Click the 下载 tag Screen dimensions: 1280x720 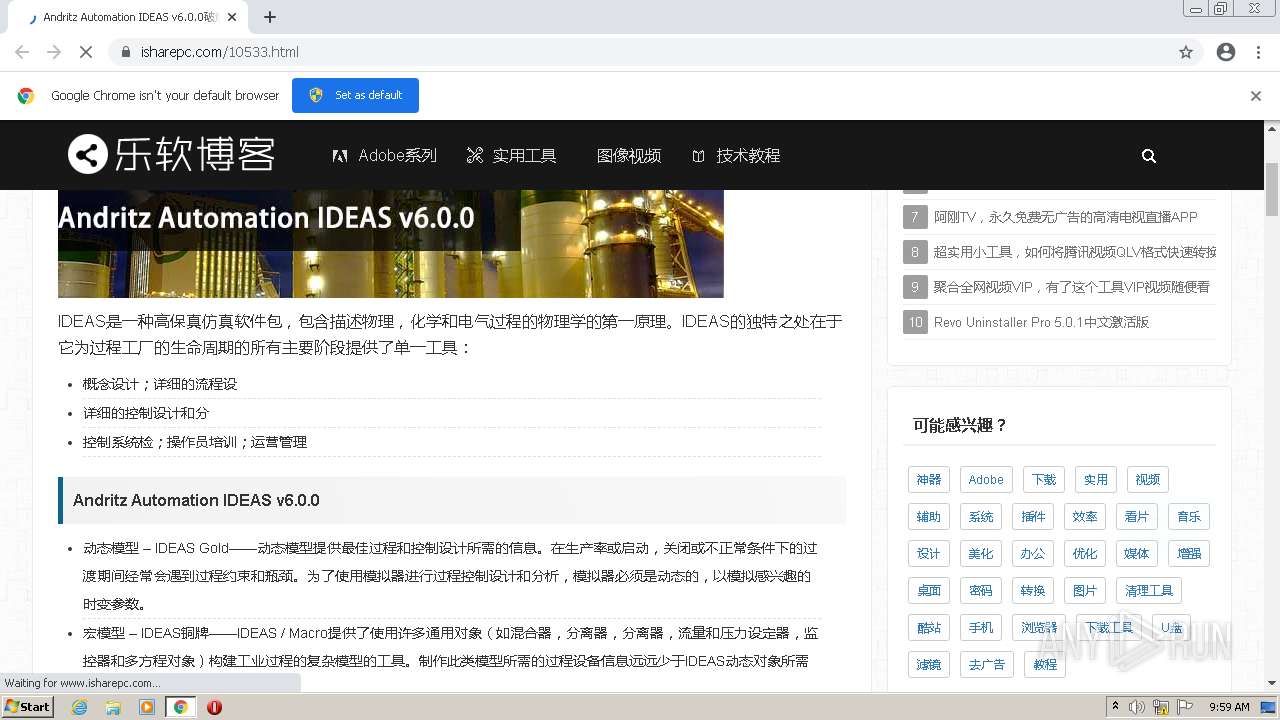pos(1044,480)
